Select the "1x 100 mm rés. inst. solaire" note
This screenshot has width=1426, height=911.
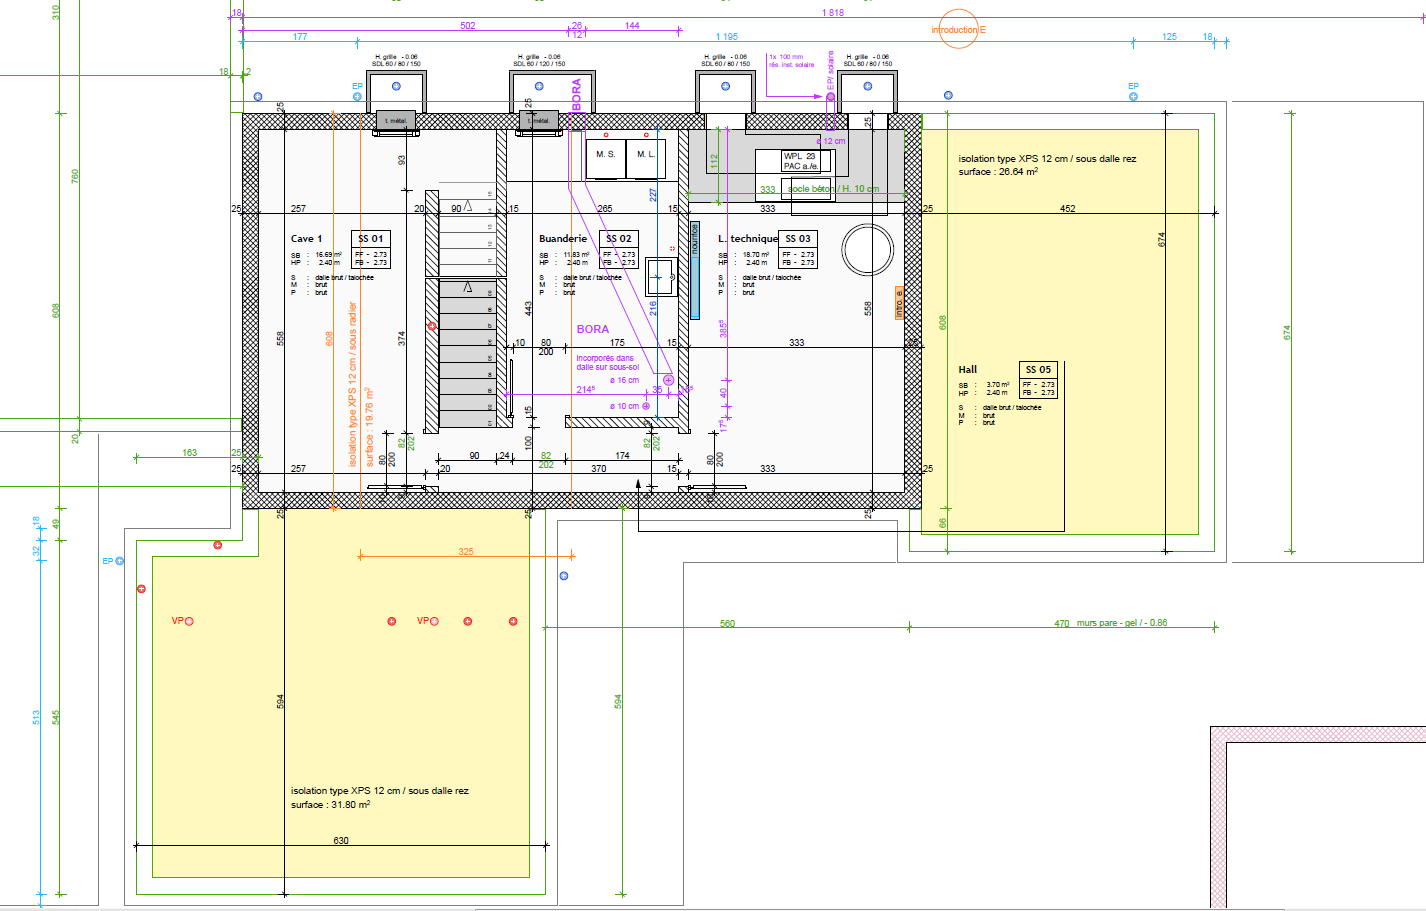pos(791,61)
